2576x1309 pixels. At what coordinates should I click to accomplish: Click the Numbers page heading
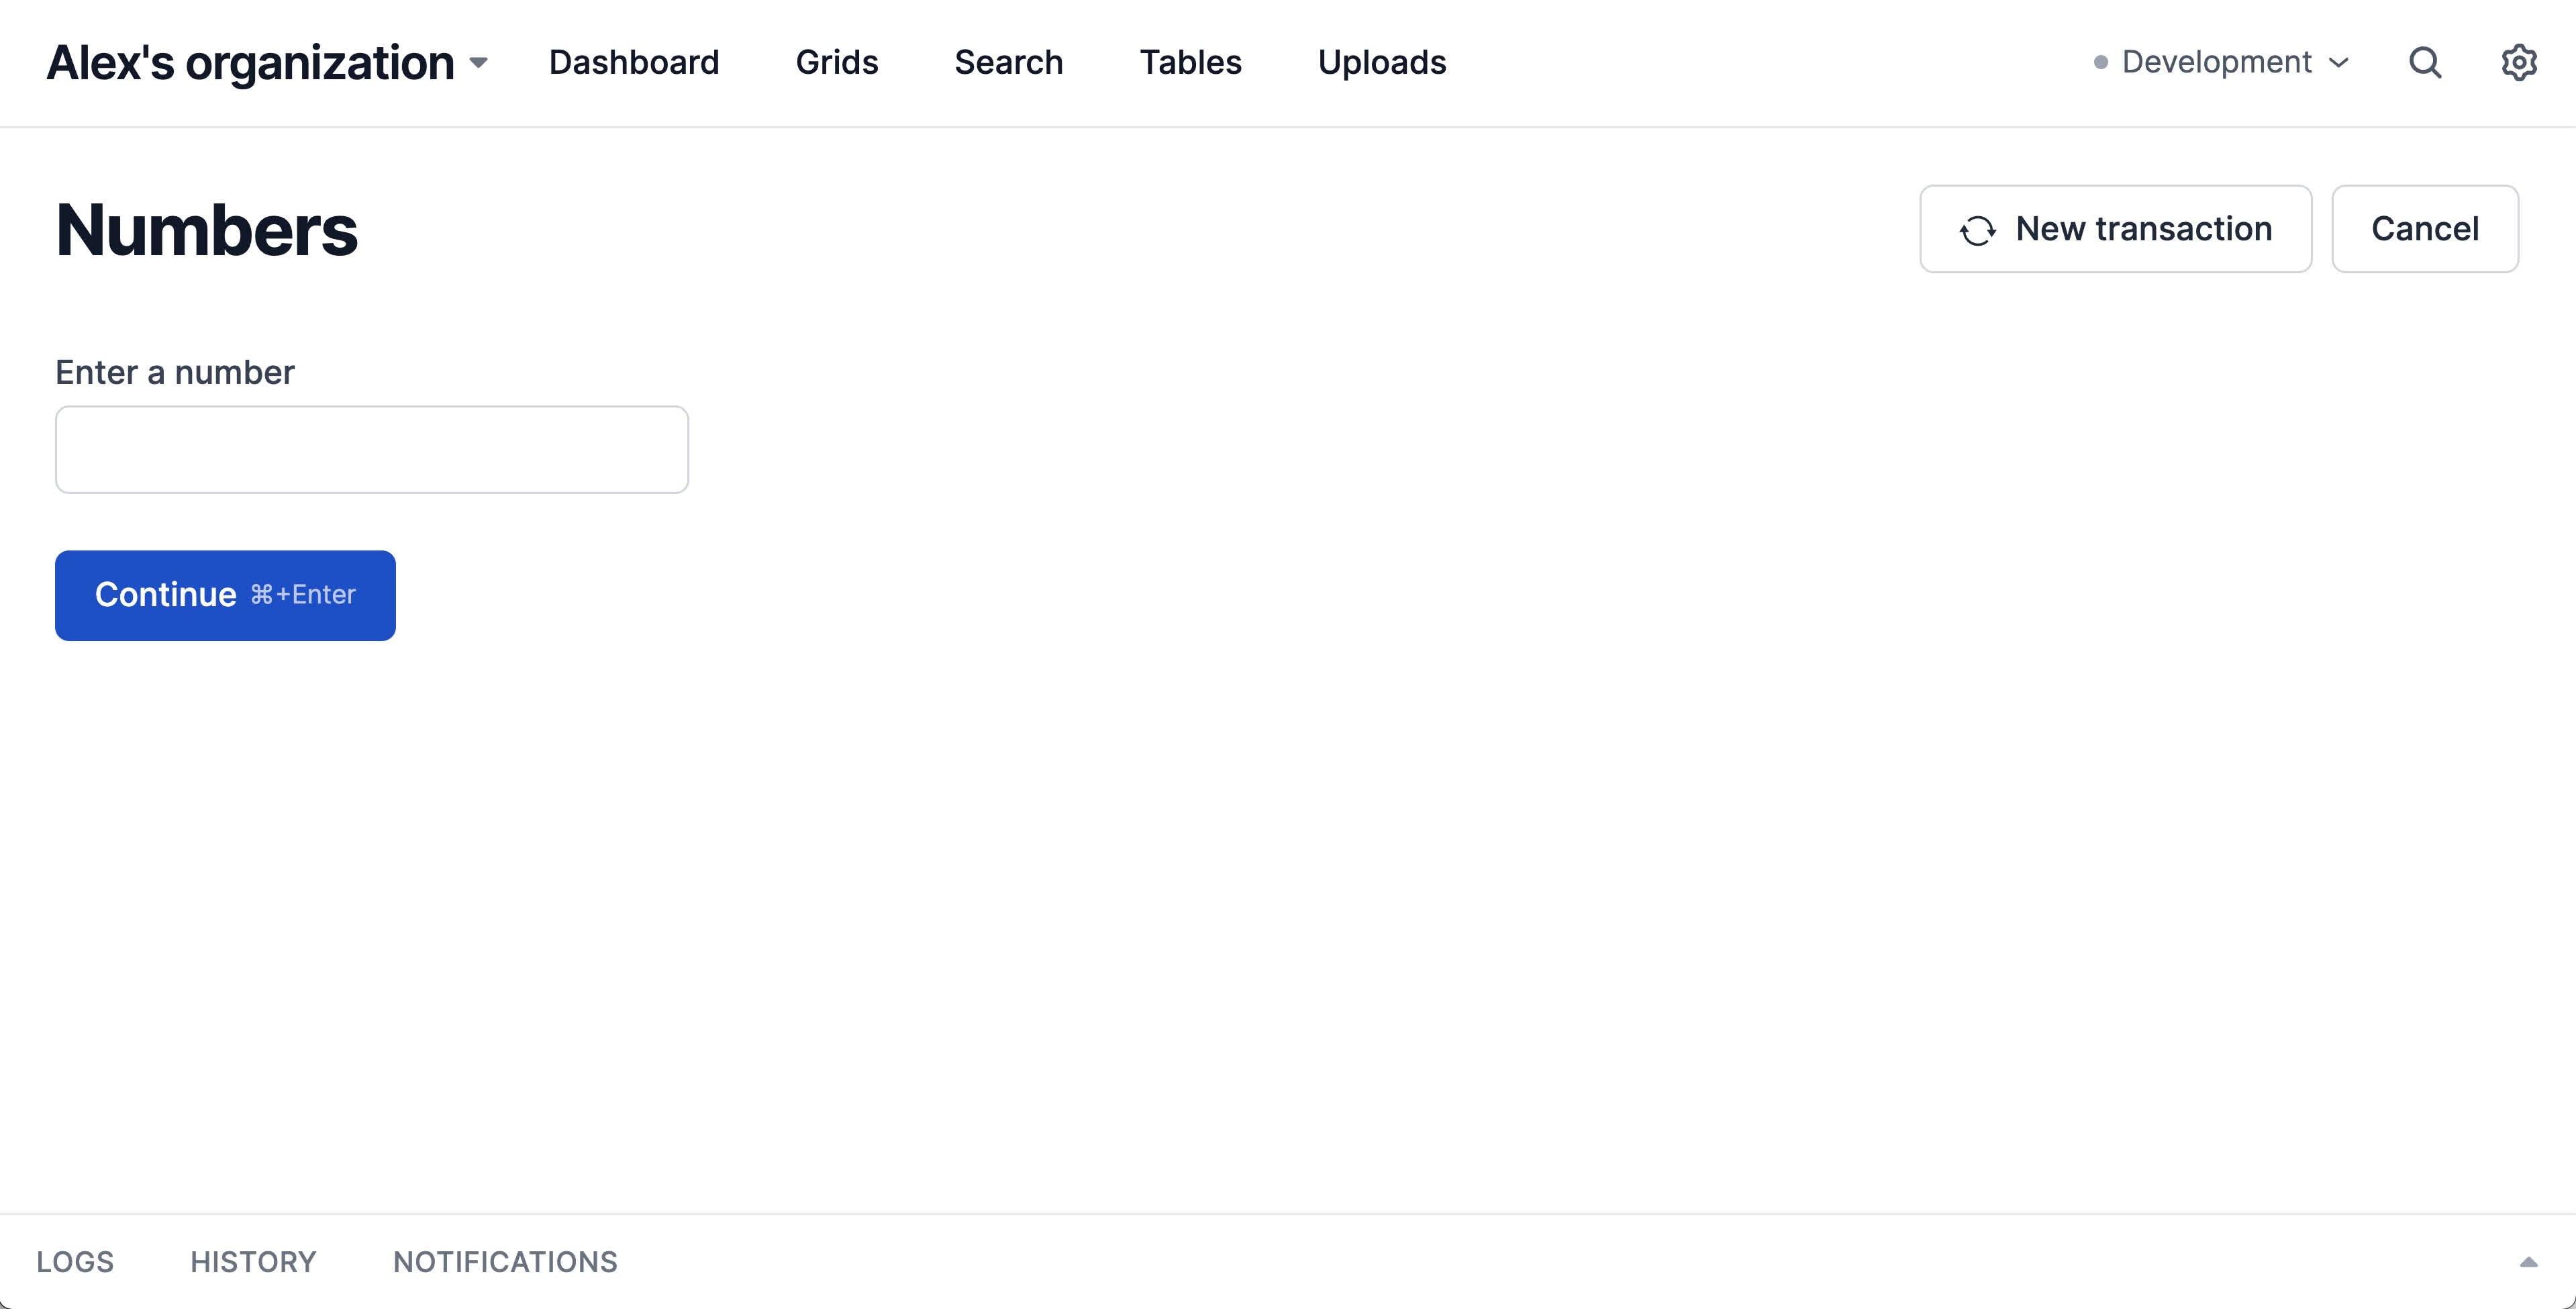click(207, 230)
